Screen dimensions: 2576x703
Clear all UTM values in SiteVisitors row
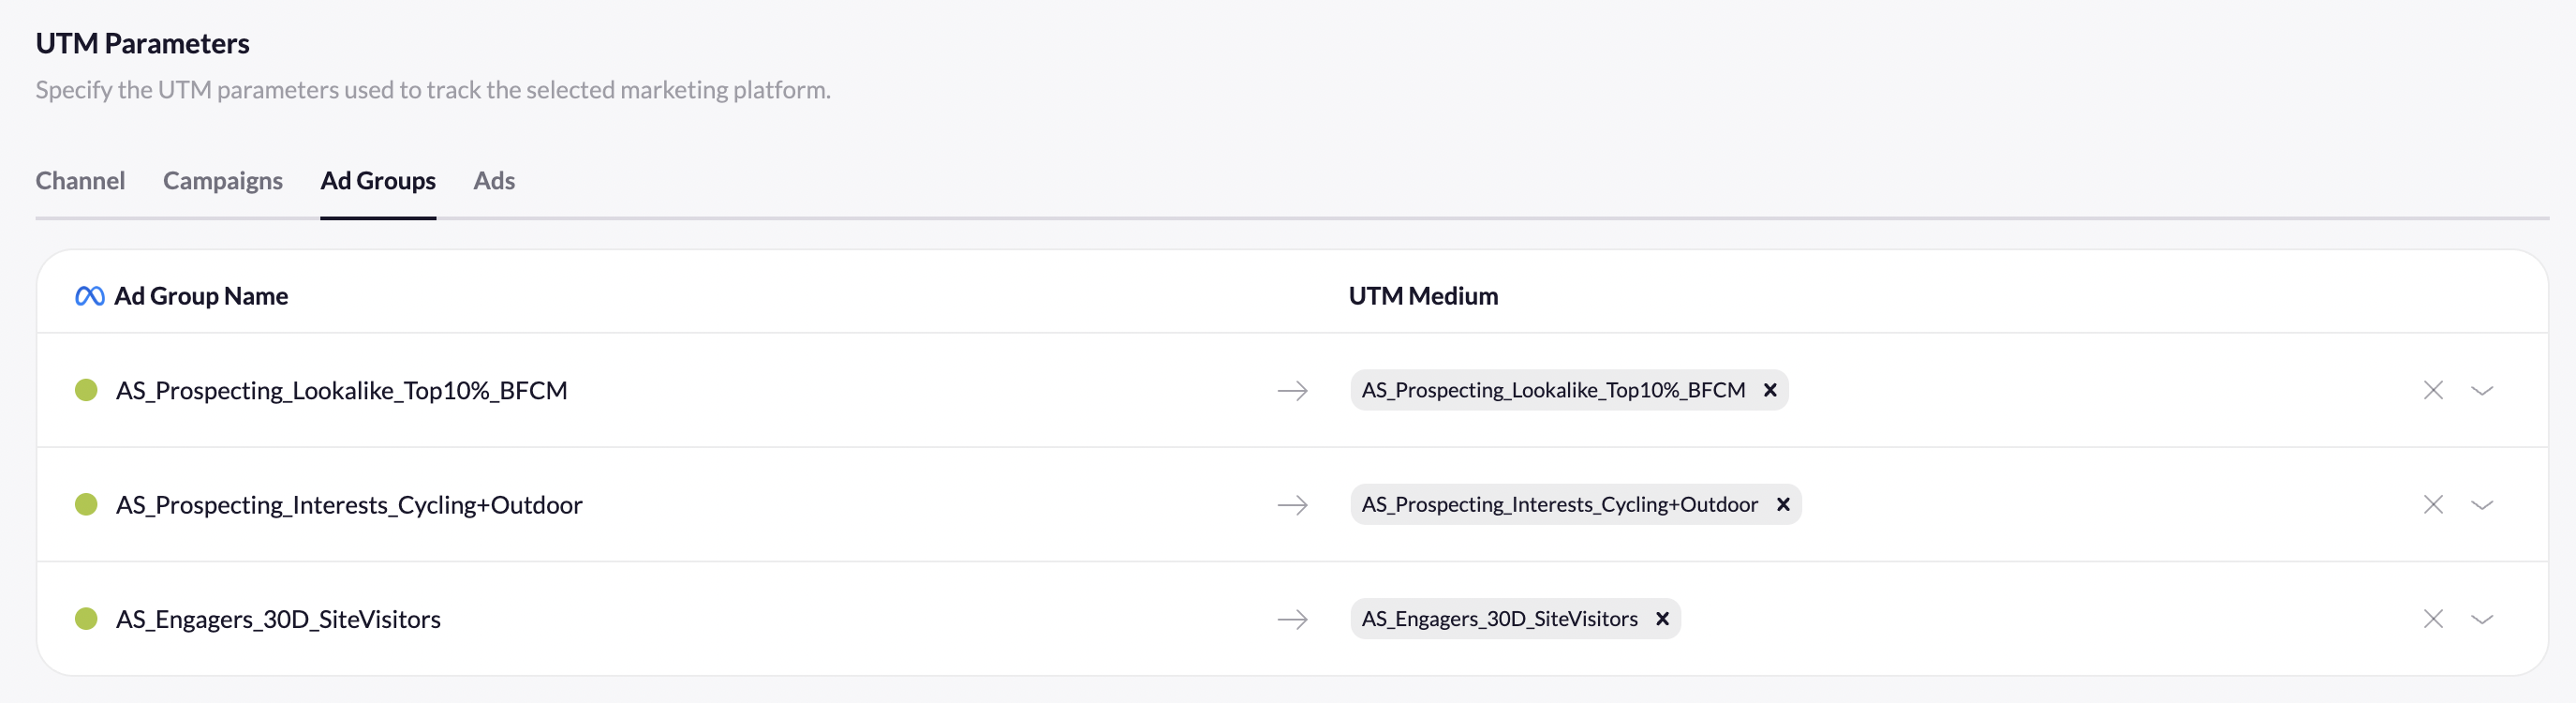[2433, 619]
